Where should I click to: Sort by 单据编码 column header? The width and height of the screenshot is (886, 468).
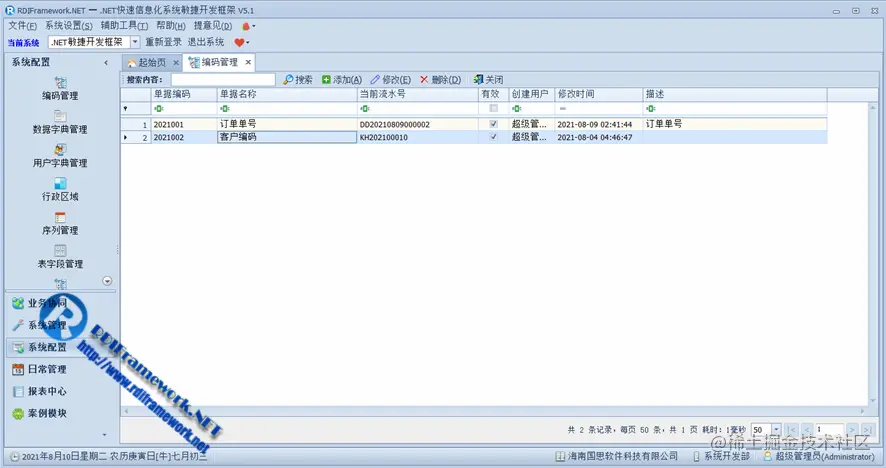(184, 94)
